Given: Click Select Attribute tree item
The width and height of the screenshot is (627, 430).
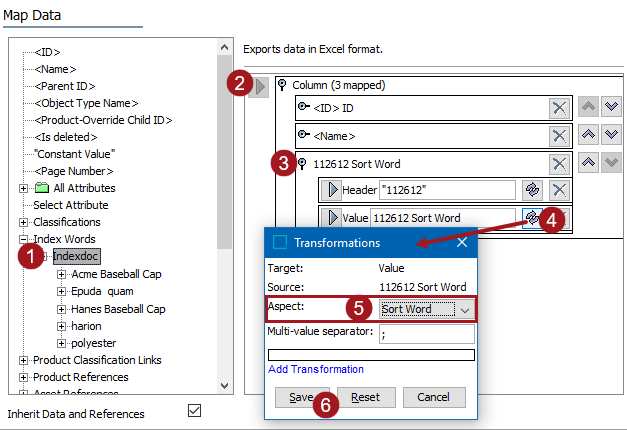Looking at the screenshot, I should tap(71, 205).
